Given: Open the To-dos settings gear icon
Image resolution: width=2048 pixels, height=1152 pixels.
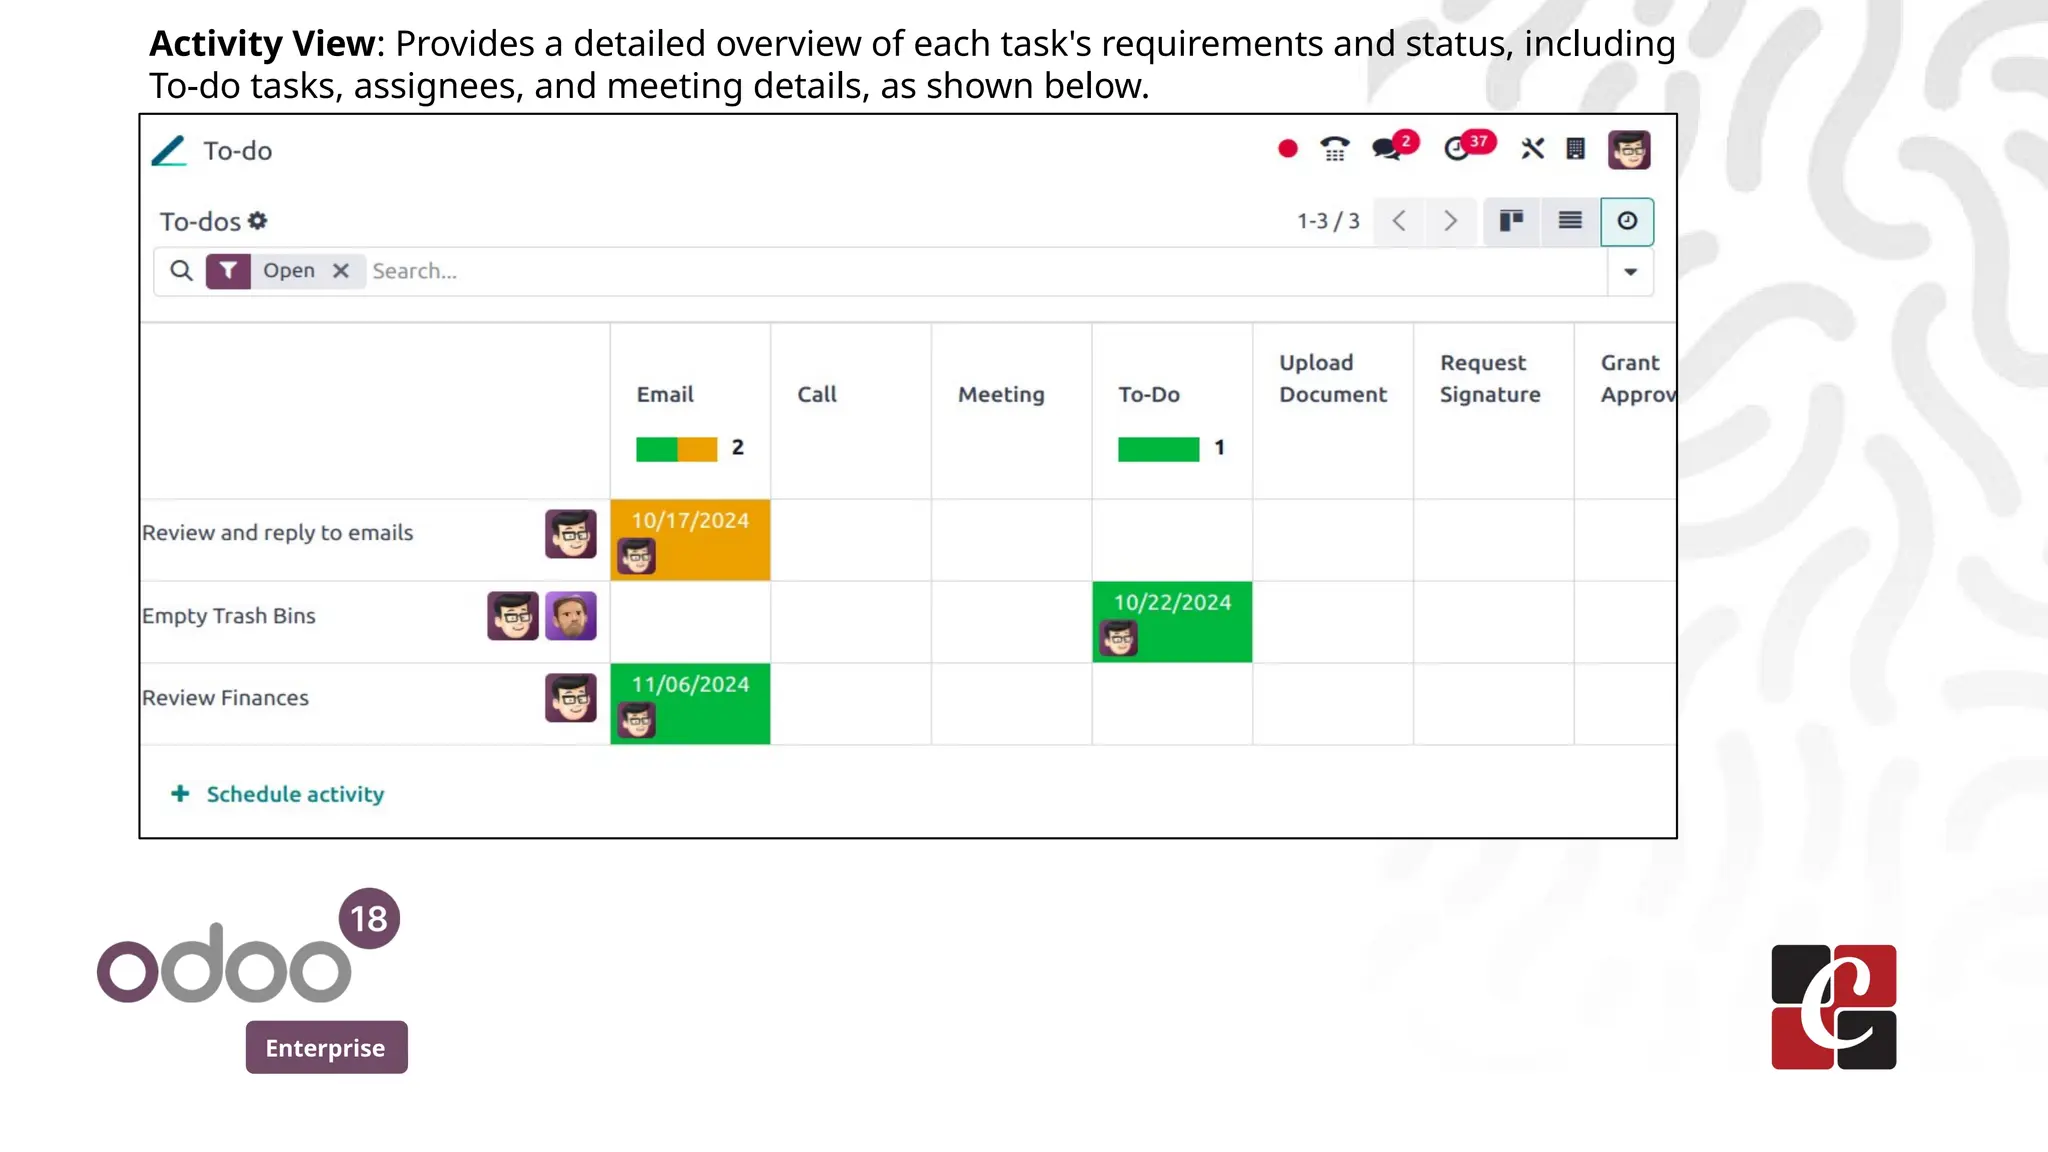Looking at the screenshot, I should click(x=258, y=221).
